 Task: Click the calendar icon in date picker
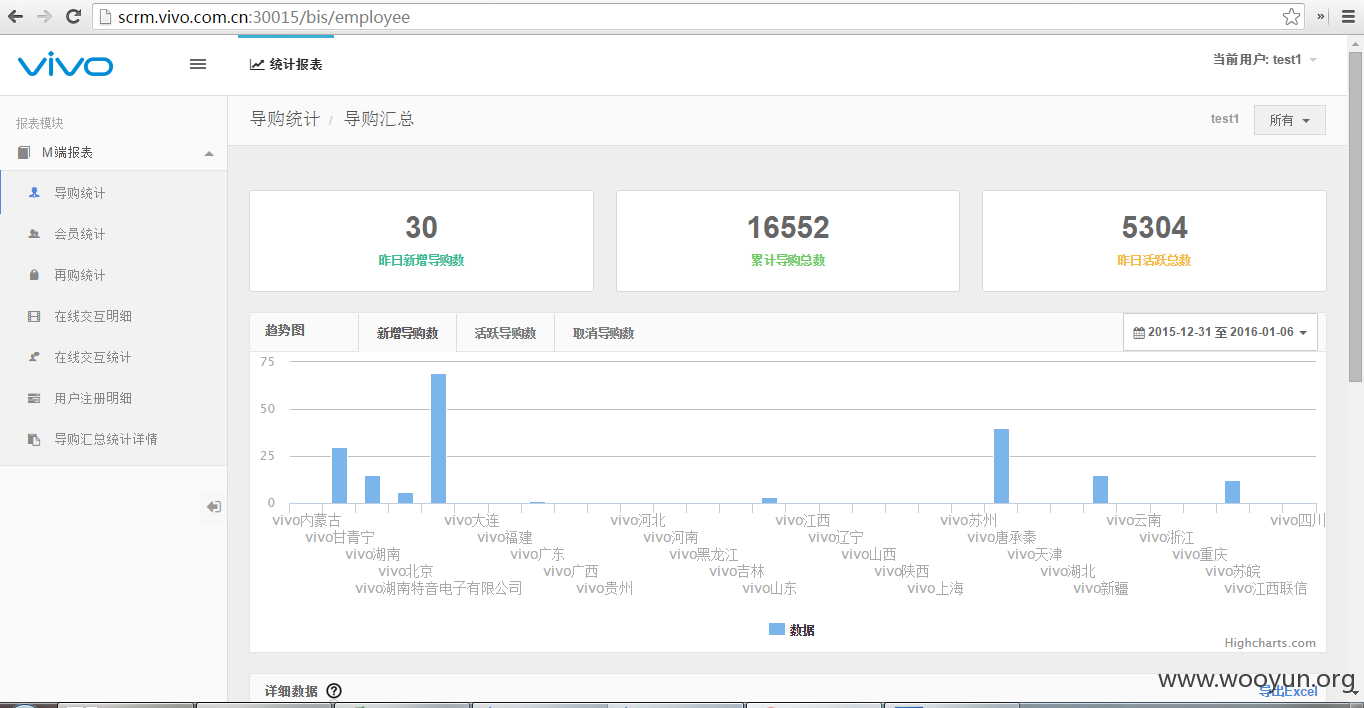tap(1139, 332)
